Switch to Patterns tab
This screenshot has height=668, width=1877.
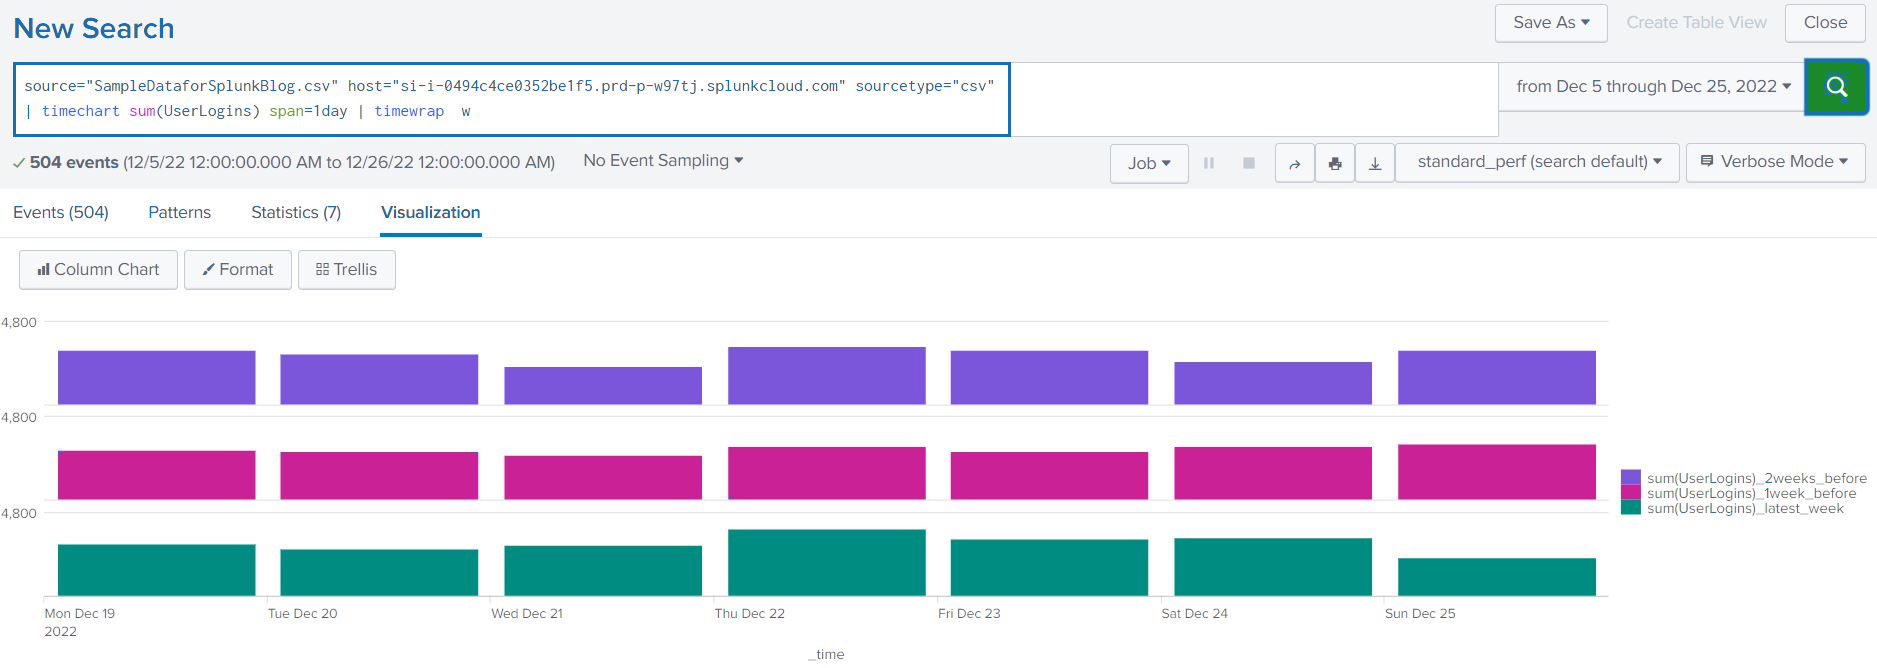[180, 212]
